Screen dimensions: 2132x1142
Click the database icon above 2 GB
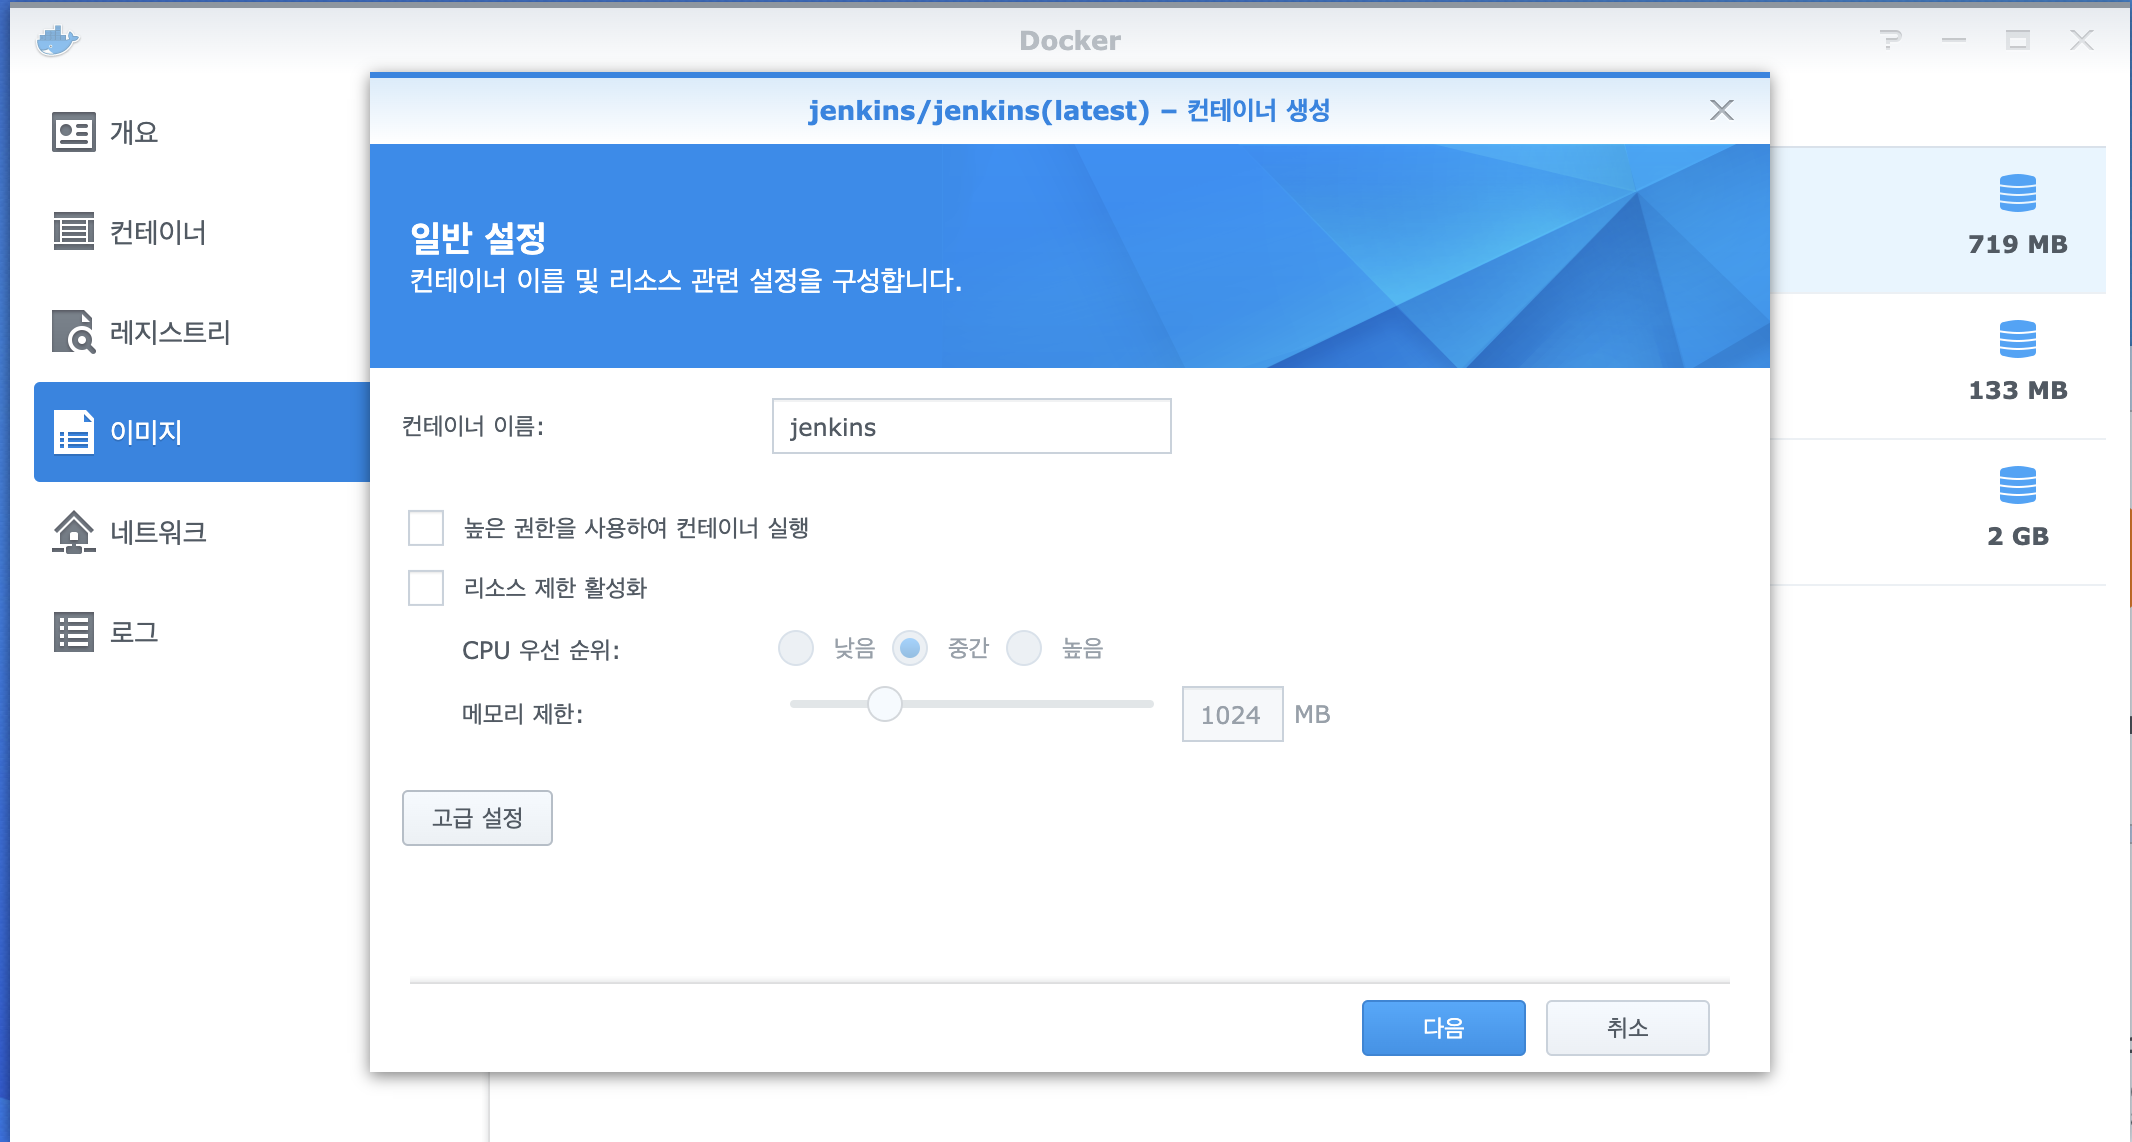tap(2017, 485)
